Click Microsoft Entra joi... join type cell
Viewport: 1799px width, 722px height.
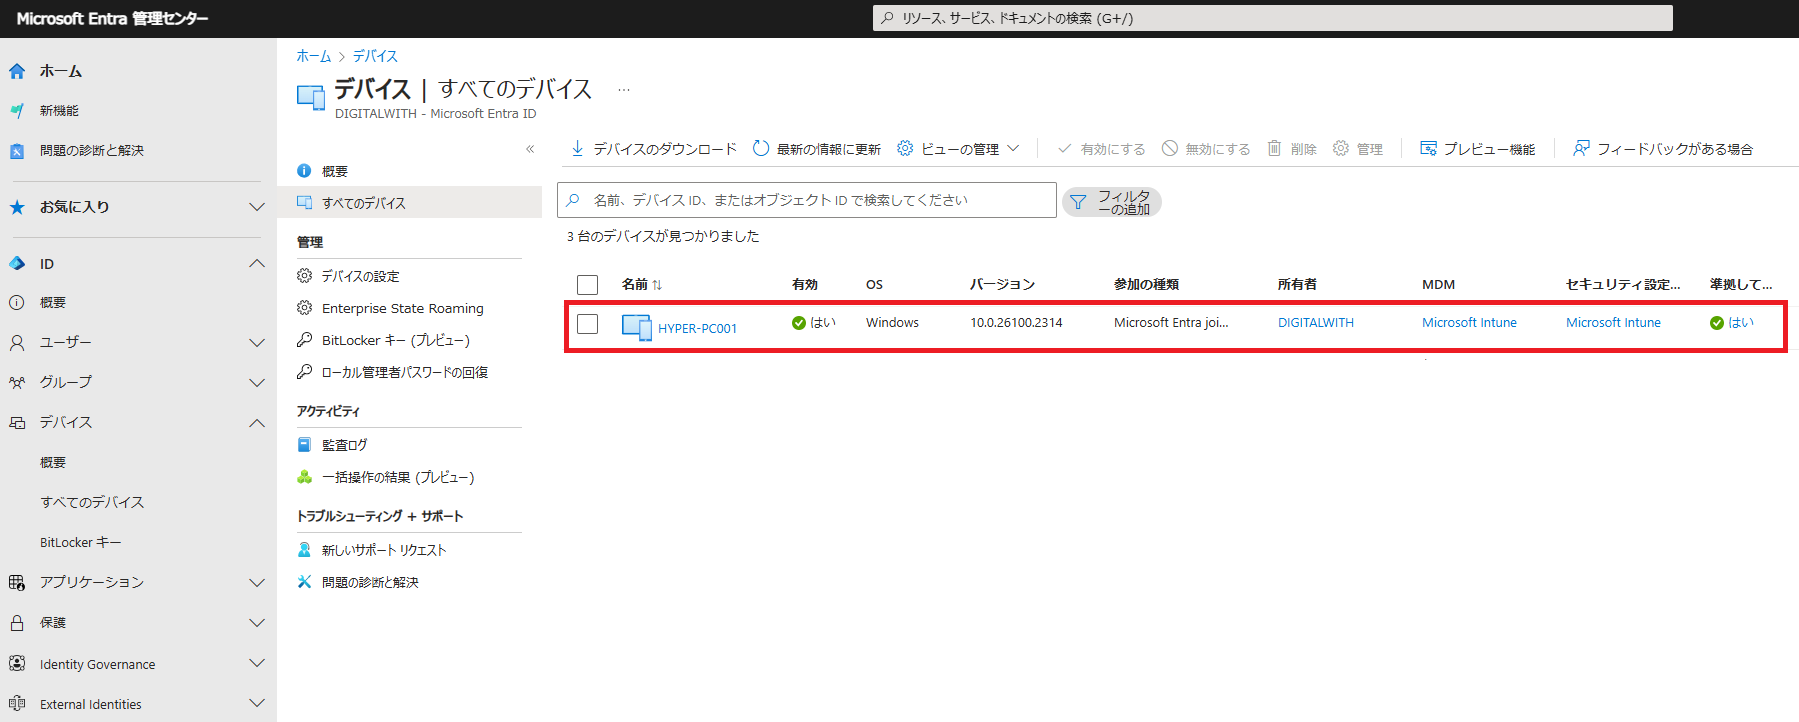tap(1171, 323)
